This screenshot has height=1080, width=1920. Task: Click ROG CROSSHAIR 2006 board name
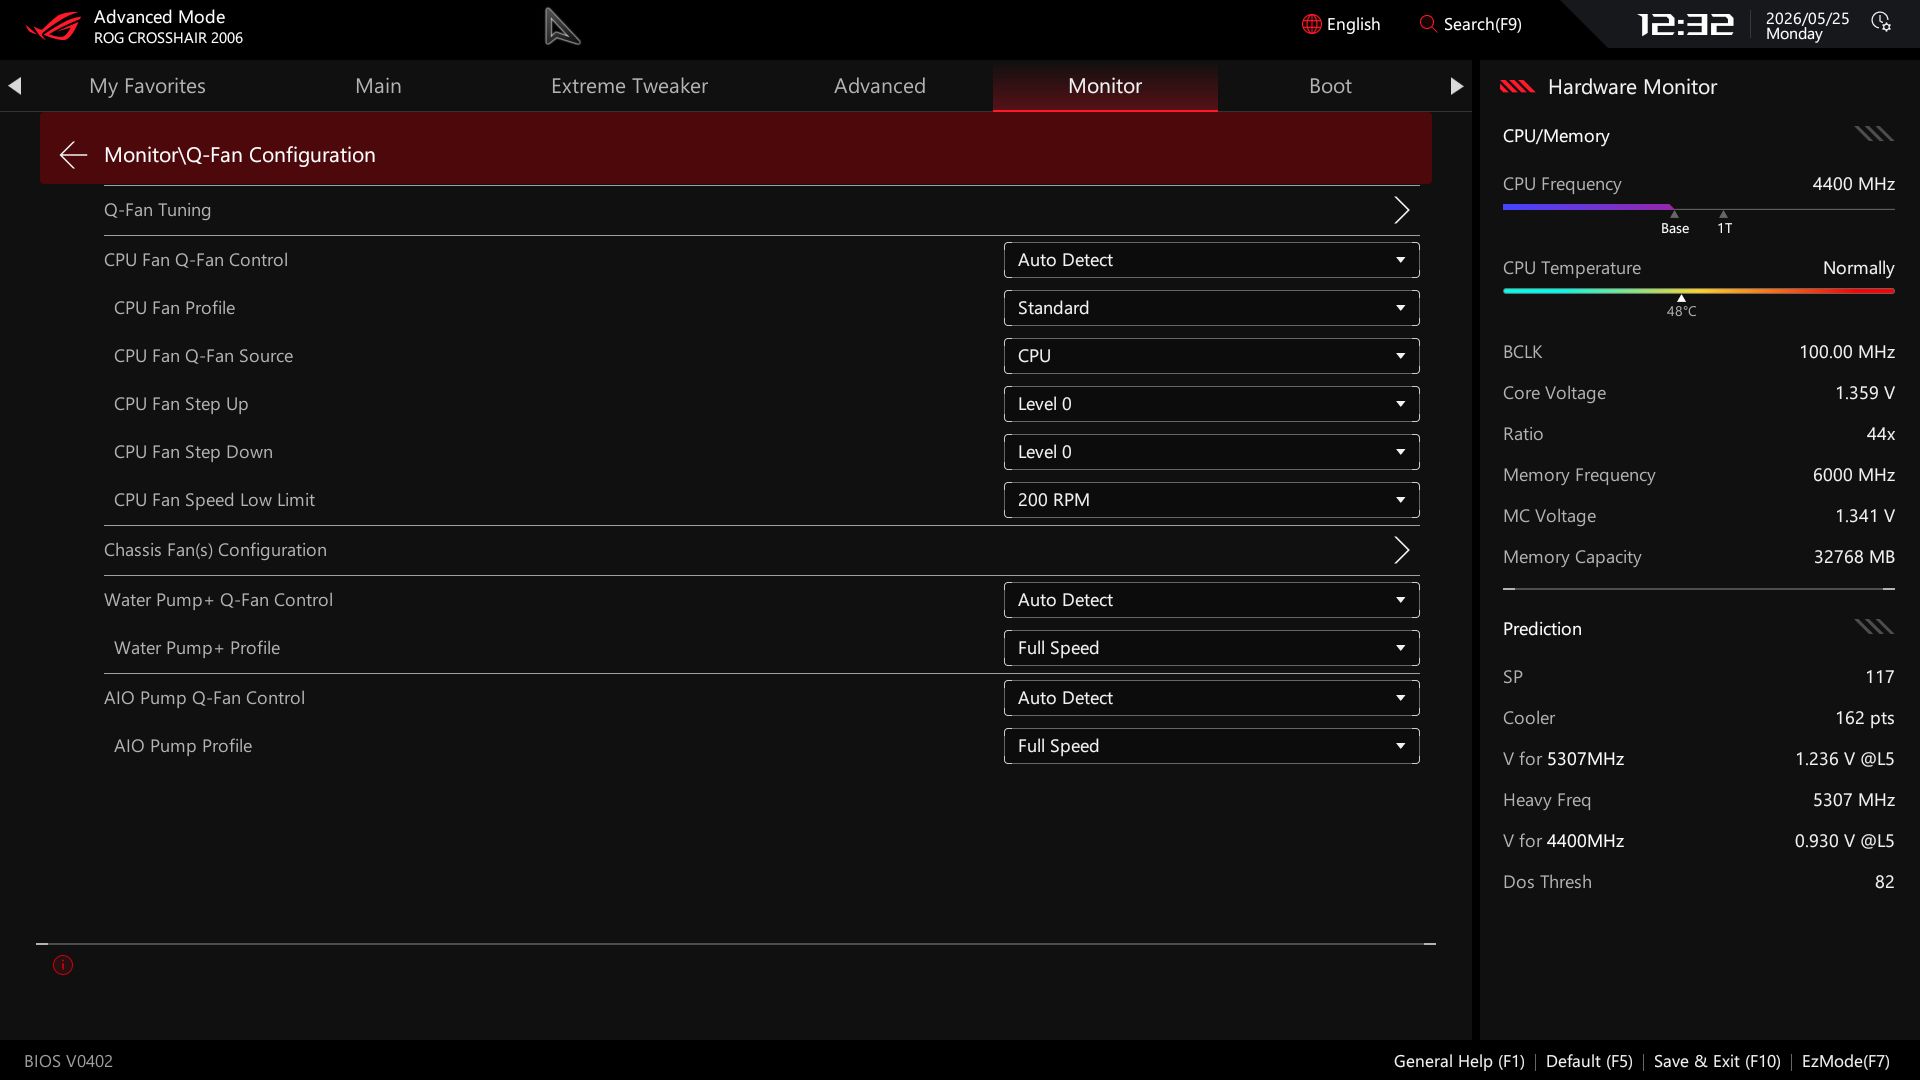pos(168,38)
